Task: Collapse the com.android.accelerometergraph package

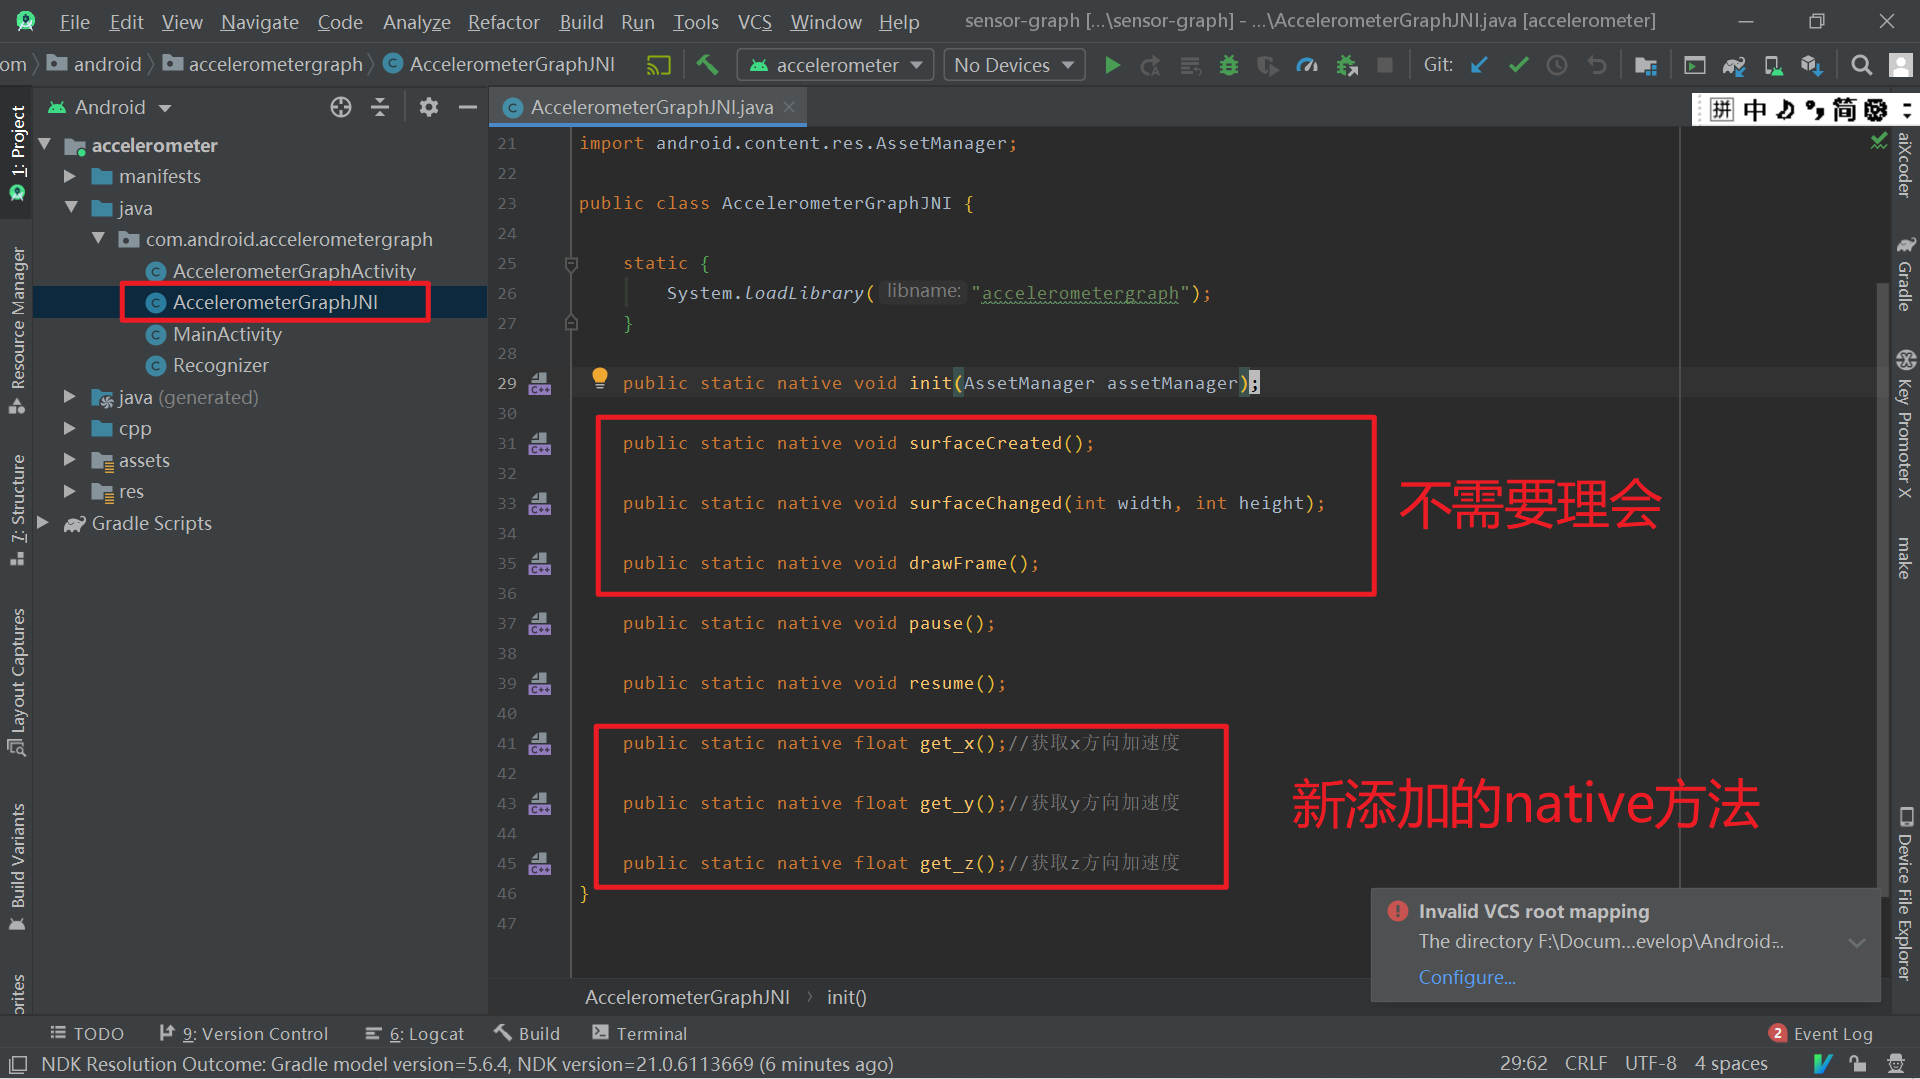Action: coord(98,239)
